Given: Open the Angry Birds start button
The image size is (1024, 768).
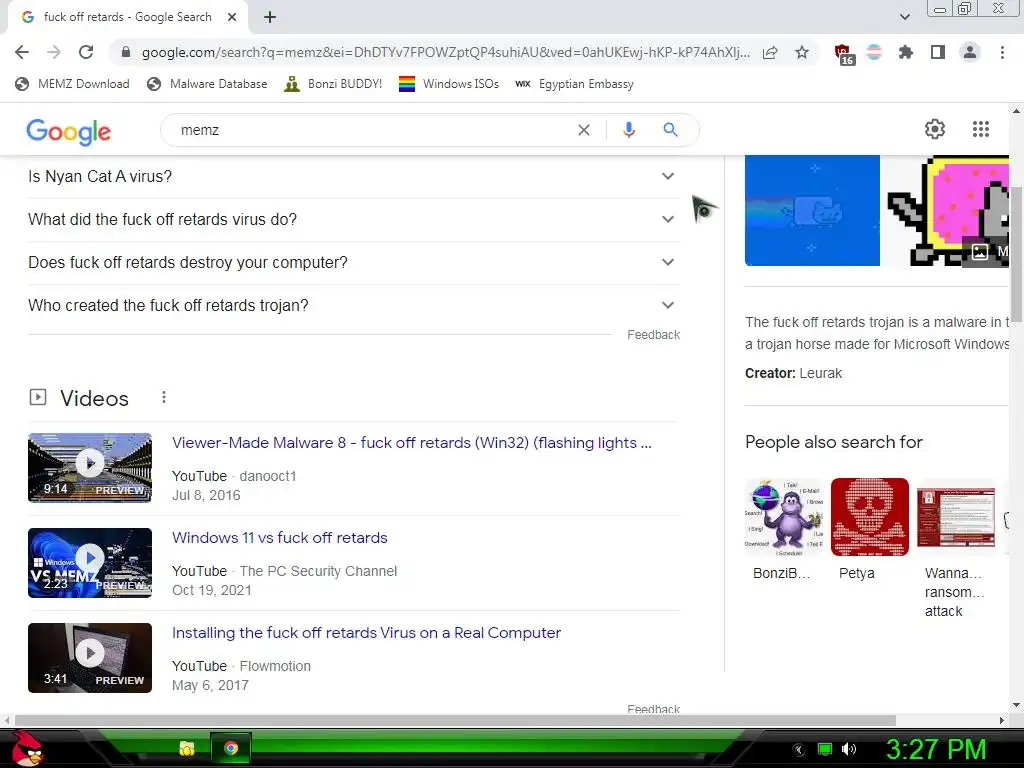Looking at the screenshot, I should 26,748.
